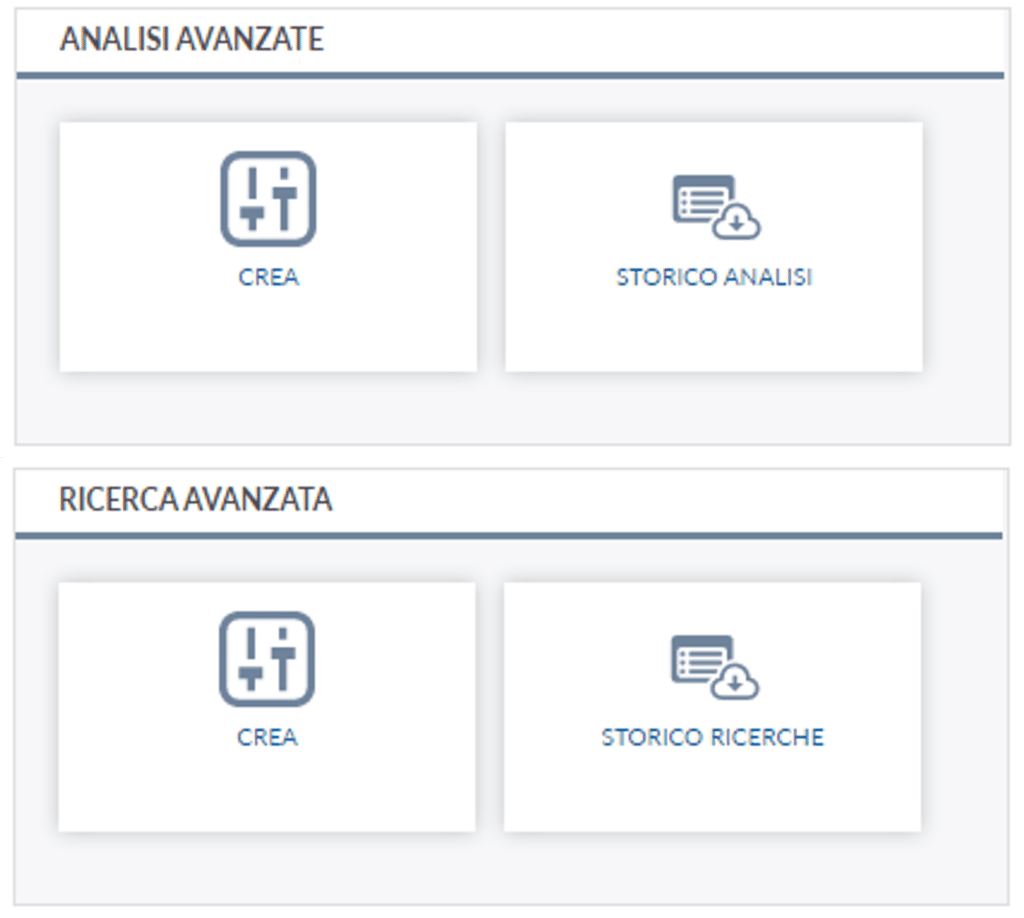1024x918 pixels.
Task: Click the Storico Analisi cloud download icon
Action: click(x=715, y=207)
